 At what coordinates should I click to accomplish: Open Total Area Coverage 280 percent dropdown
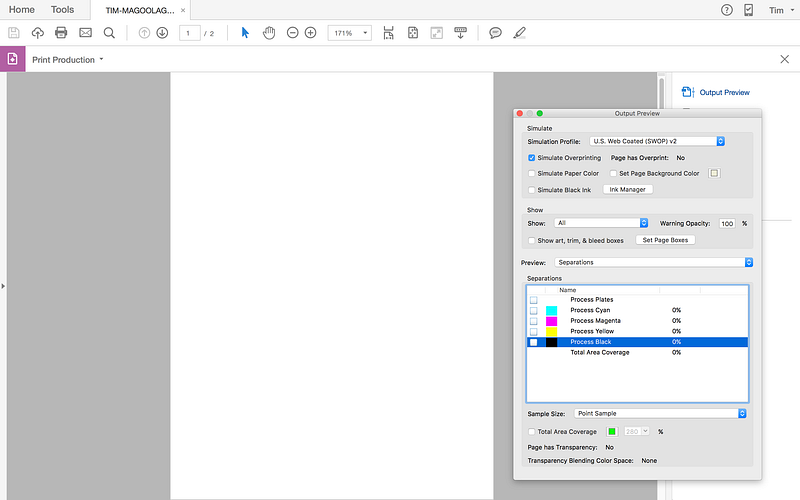pos(636,432)
